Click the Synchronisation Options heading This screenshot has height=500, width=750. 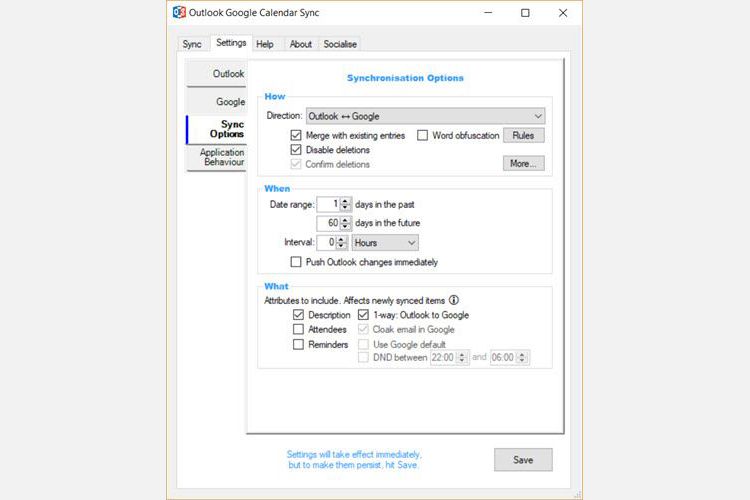(x=405, y=78)
